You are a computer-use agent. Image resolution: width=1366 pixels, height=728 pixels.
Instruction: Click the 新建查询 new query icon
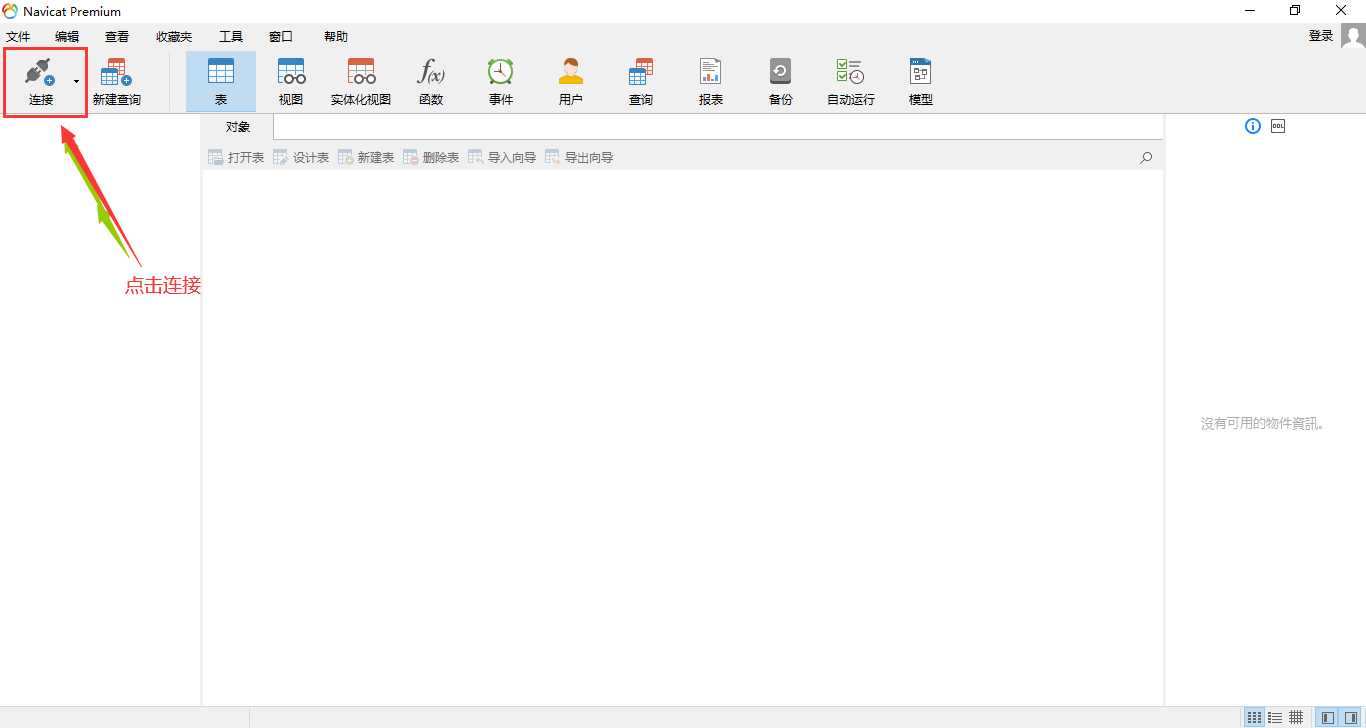[x=116, y=72]
